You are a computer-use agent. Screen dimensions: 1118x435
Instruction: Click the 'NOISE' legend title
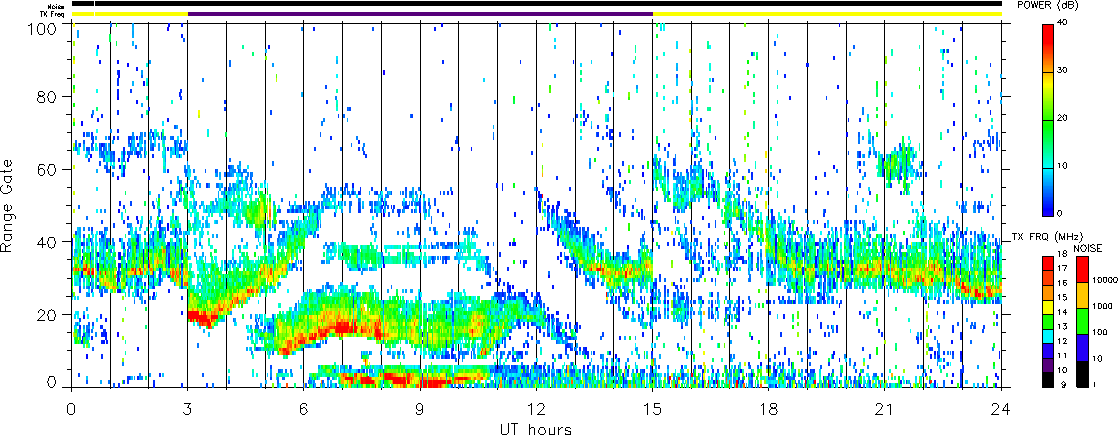coord(1088,248)
